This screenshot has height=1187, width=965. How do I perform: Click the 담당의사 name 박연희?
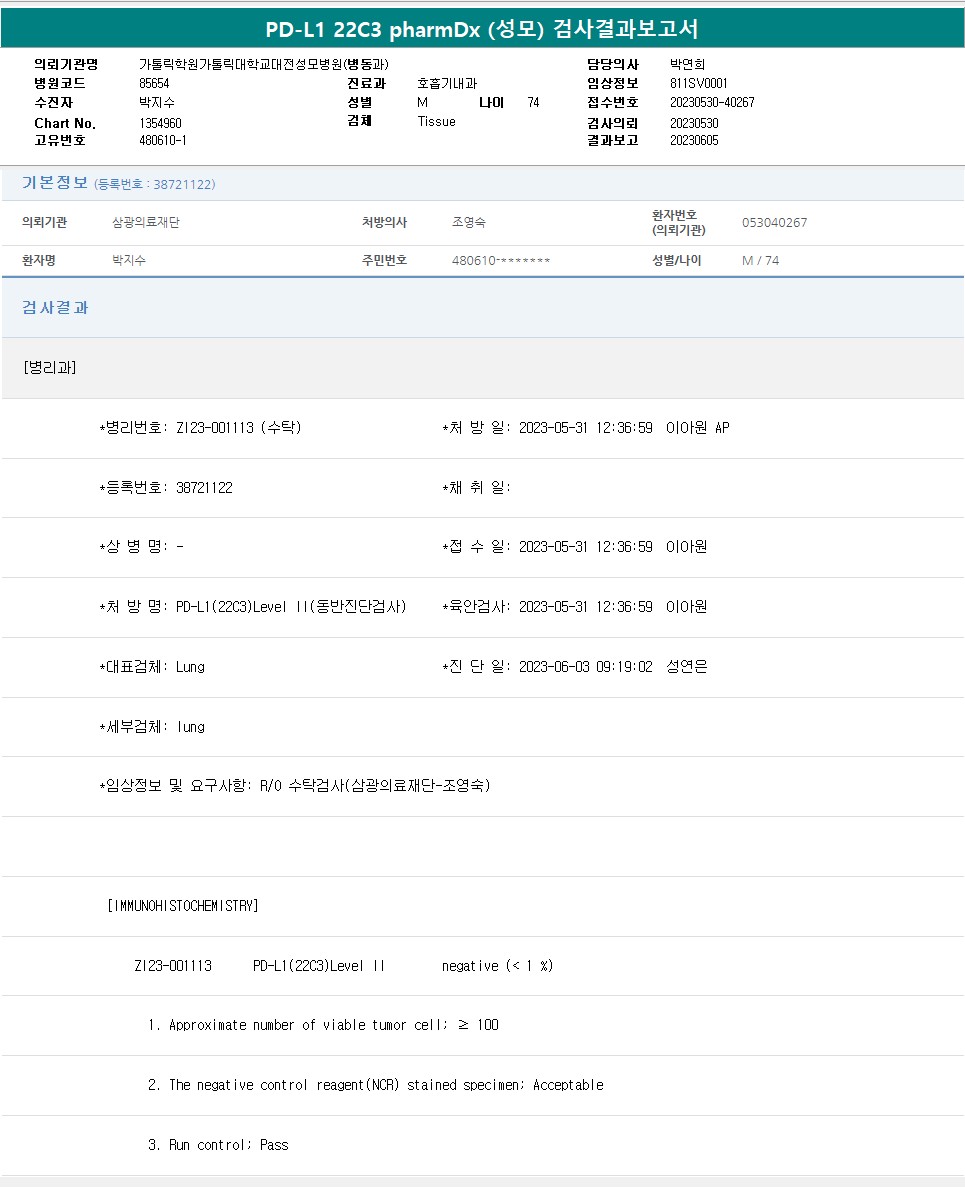pos(687,64)
